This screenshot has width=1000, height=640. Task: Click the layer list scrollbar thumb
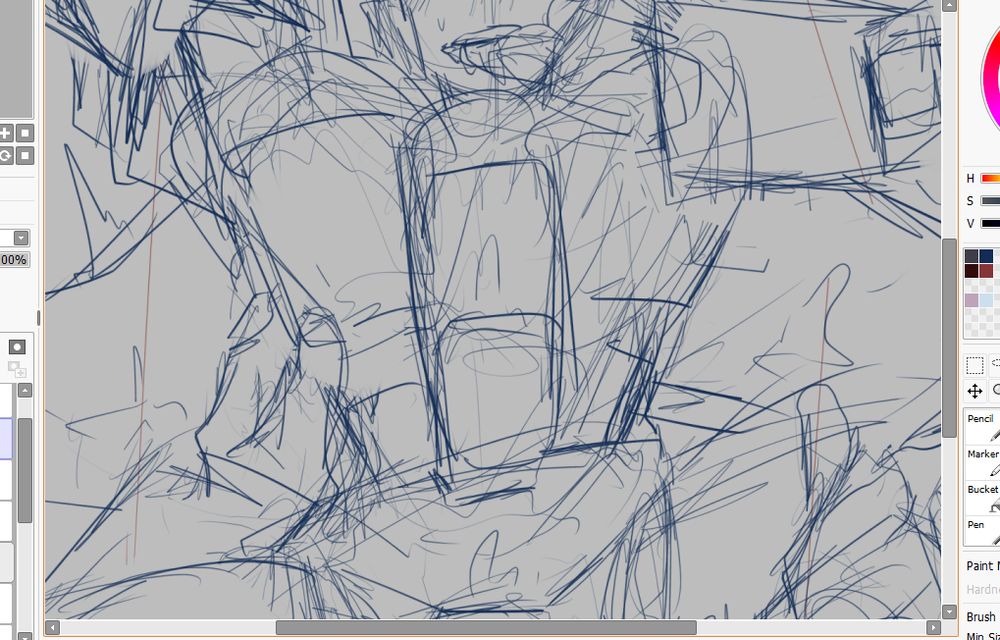[x=24, y=470]
